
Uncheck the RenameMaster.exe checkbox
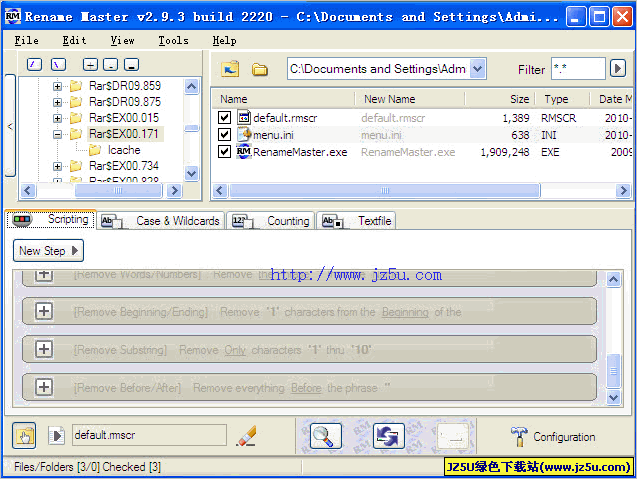coord(224,152)
